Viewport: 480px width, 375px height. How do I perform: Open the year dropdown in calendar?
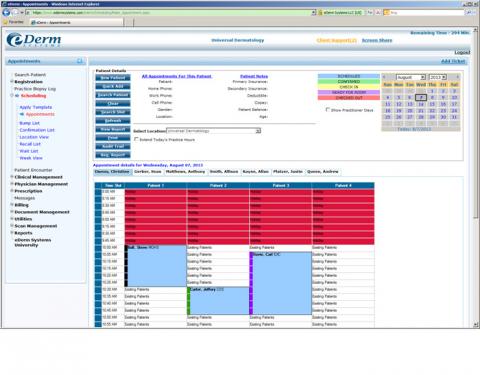[x=437, y=77]
